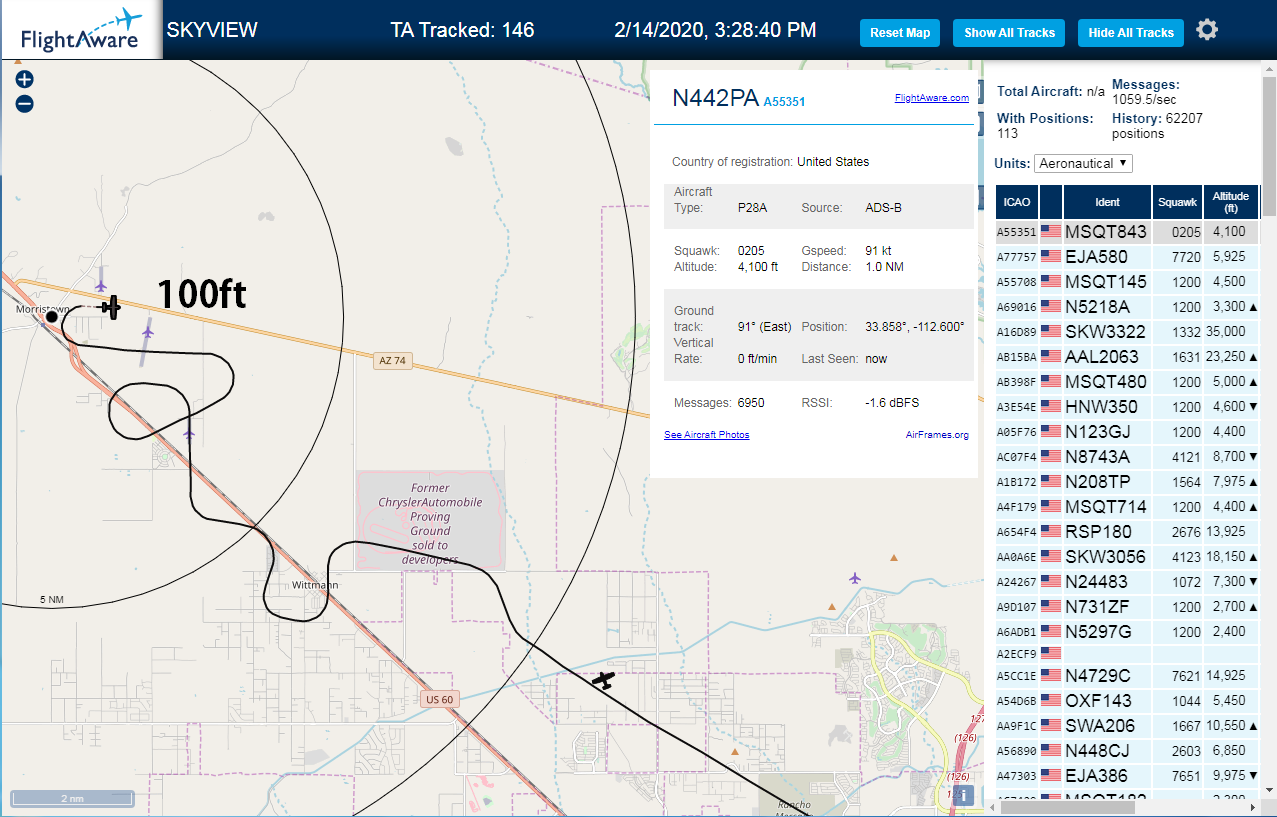Select the N448CJ aircraft row
The height and width of the screenshot is (817, 1277).
[1128, 751]
